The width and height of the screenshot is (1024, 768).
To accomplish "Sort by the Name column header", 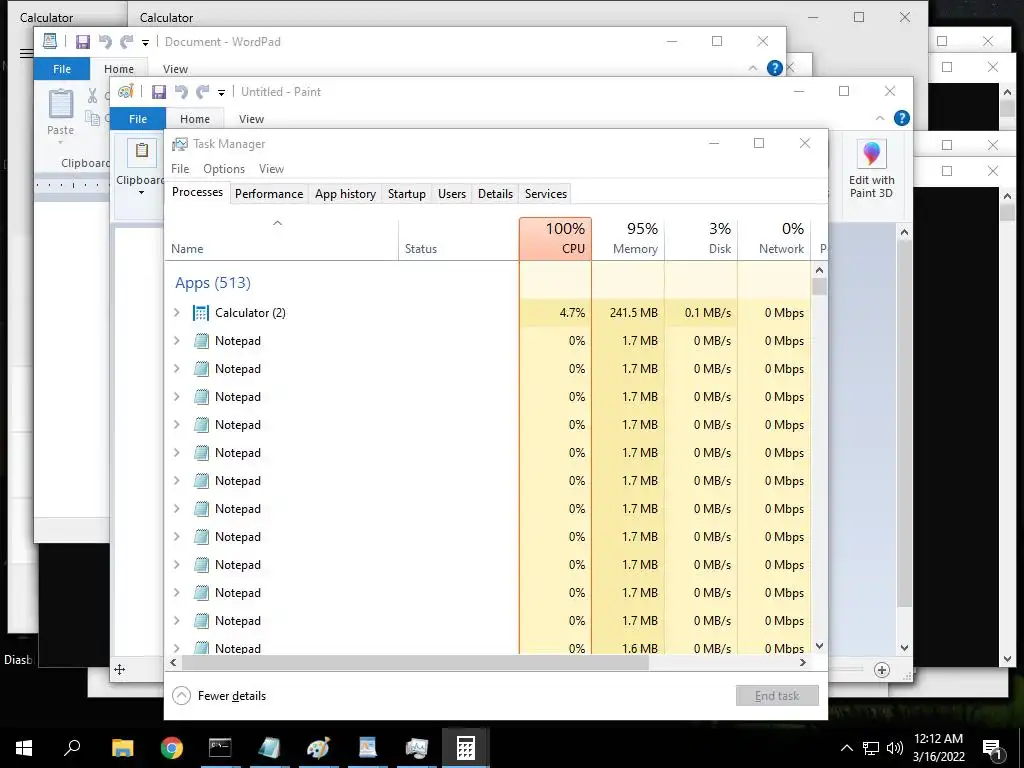I will [281, 239].
